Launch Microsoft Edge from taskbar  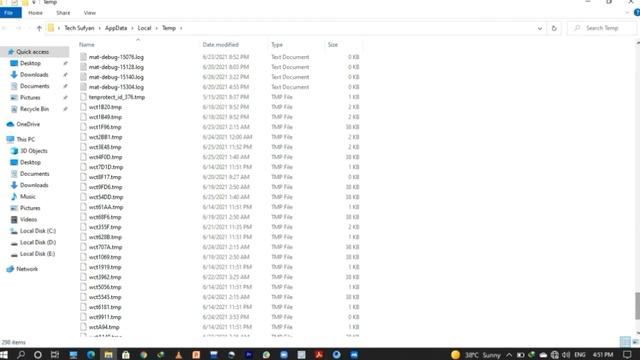point(91,355)
